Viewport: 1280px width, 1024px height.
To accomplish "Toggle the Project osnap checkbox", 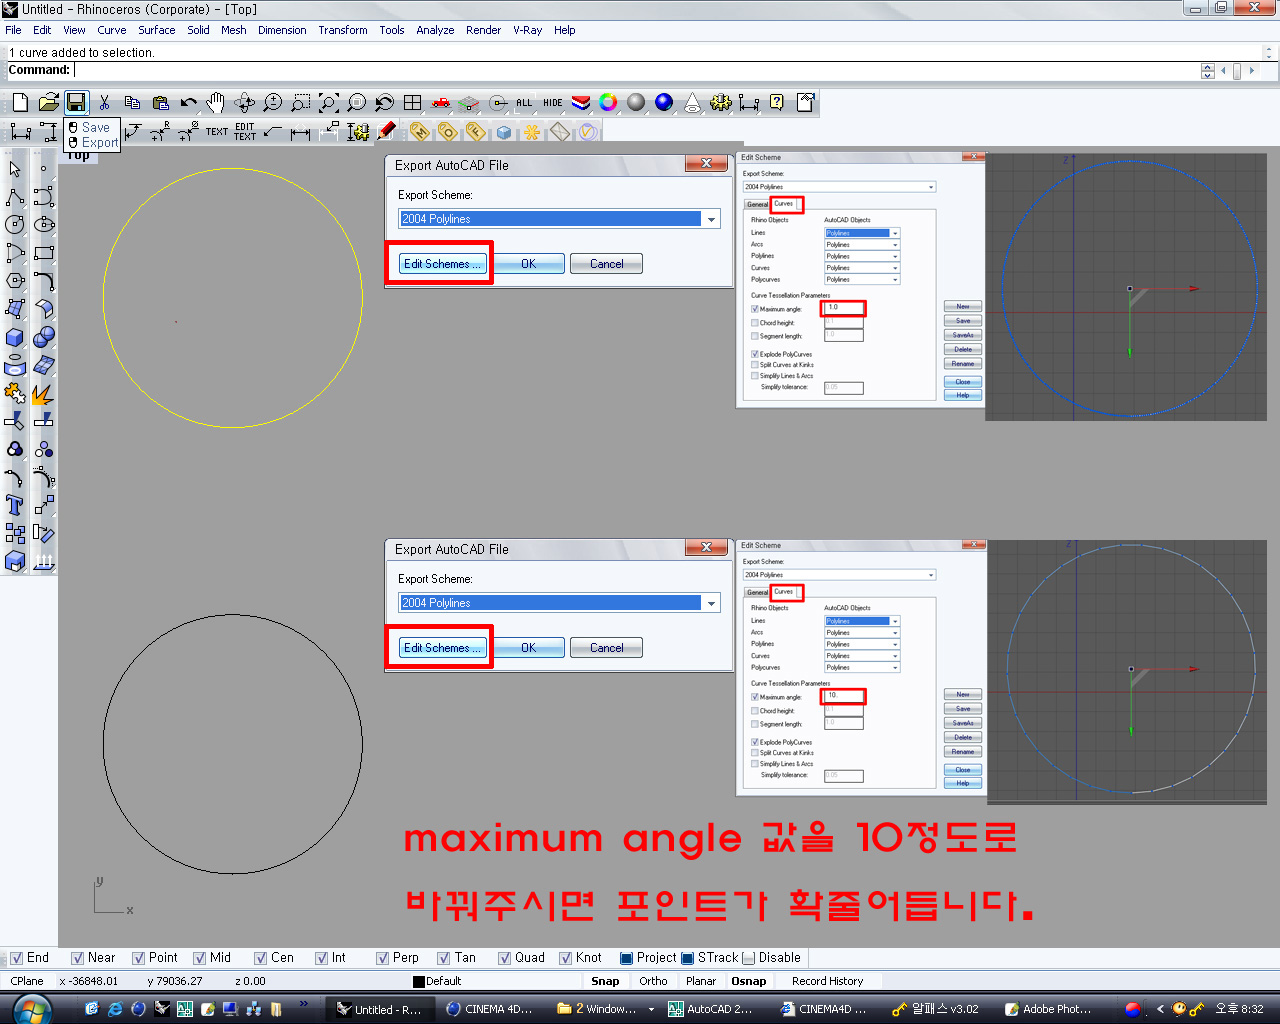I will click(626, 958).
